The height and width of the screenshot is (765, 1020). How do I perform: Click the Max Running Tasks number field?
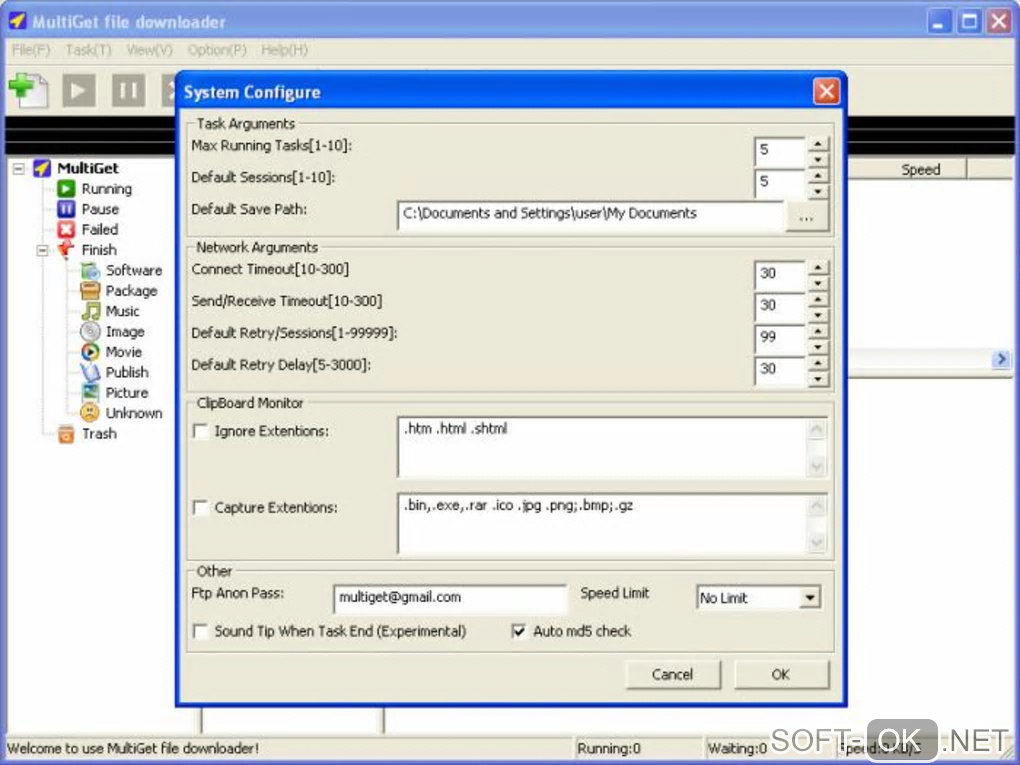coord(779,152)
